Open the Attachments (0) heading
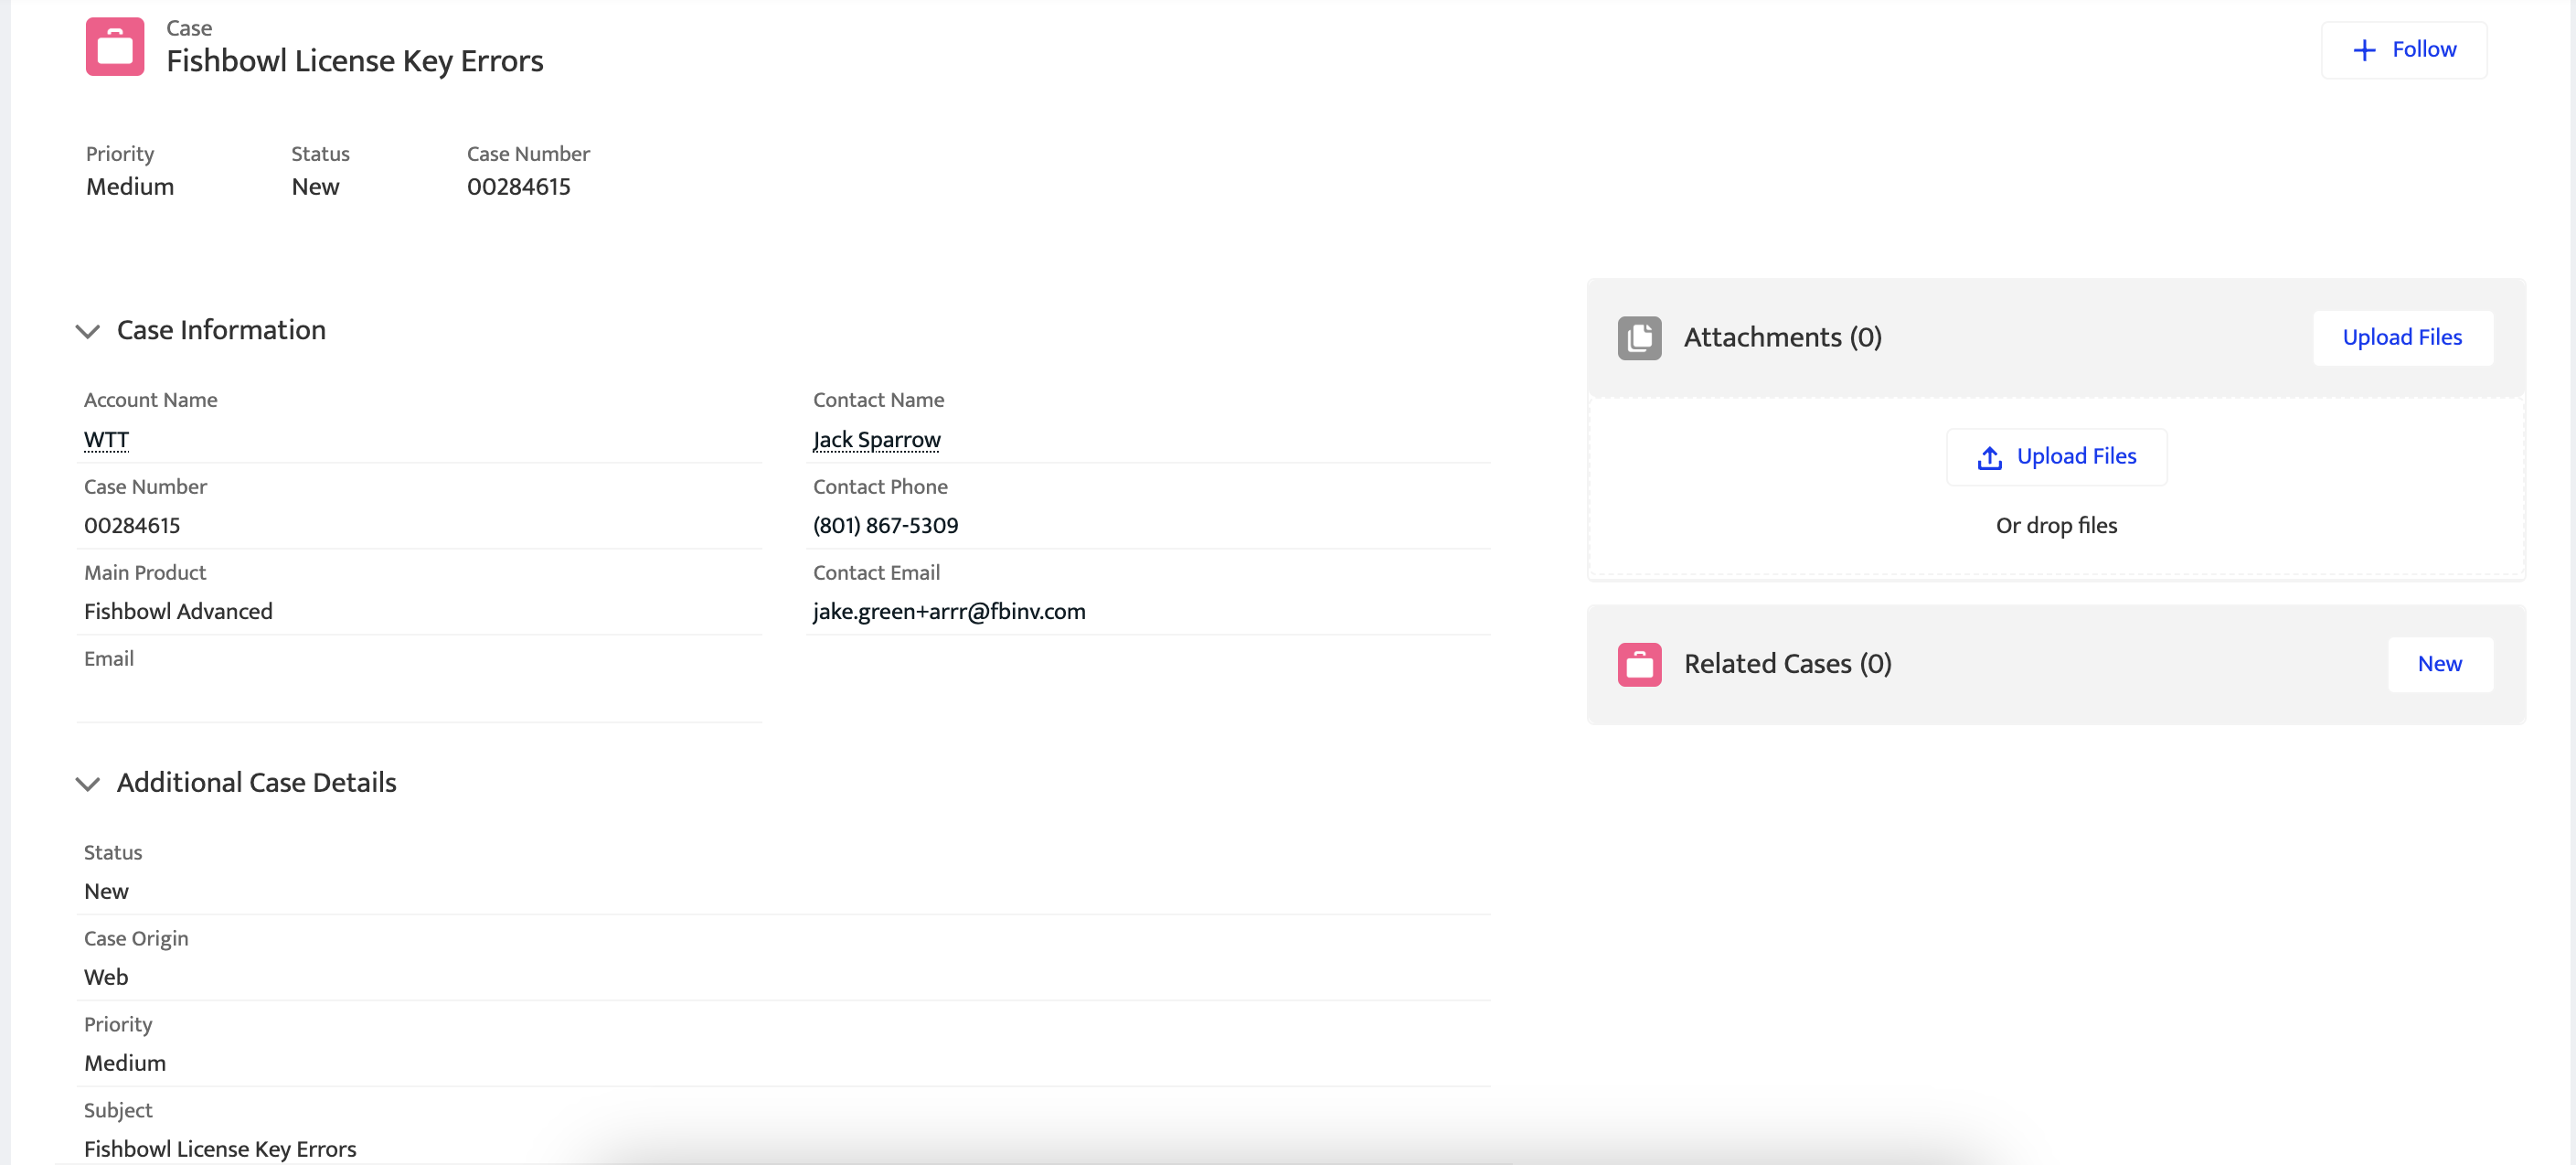 tap(1782, 338)
